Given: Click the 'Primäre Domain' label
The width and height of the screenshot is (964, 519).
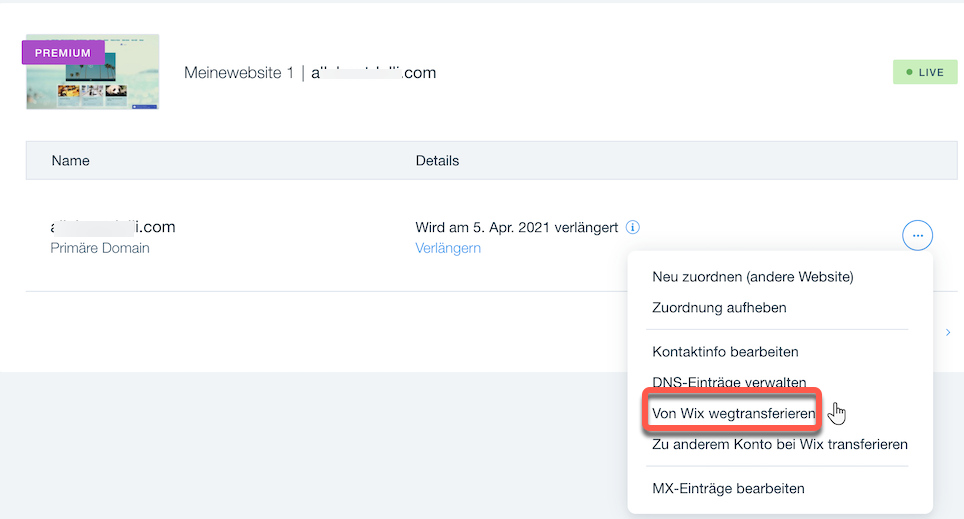Looking at the screenshot, I should click(99, 248).
